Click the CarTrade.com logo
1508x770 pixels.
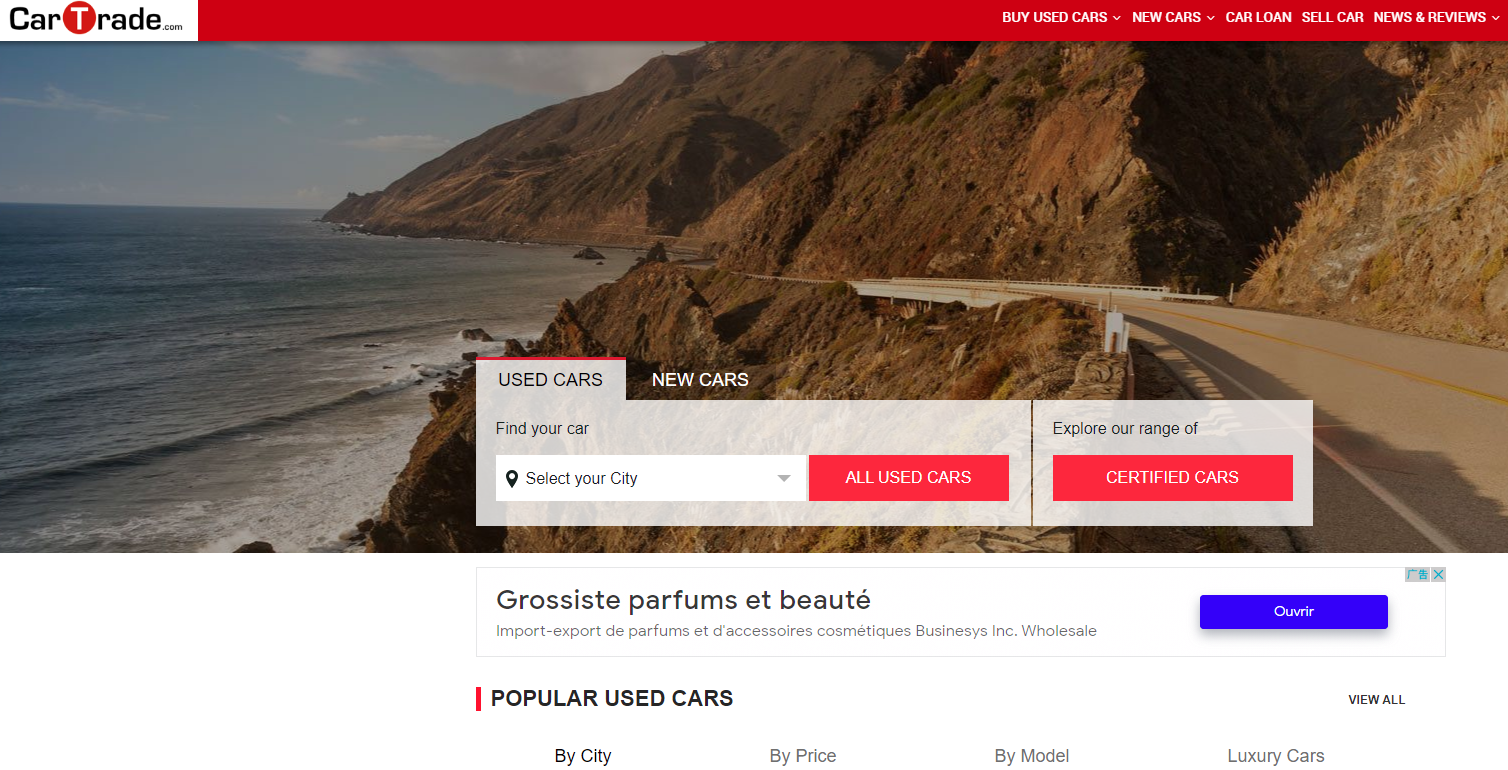click(97, 19)
